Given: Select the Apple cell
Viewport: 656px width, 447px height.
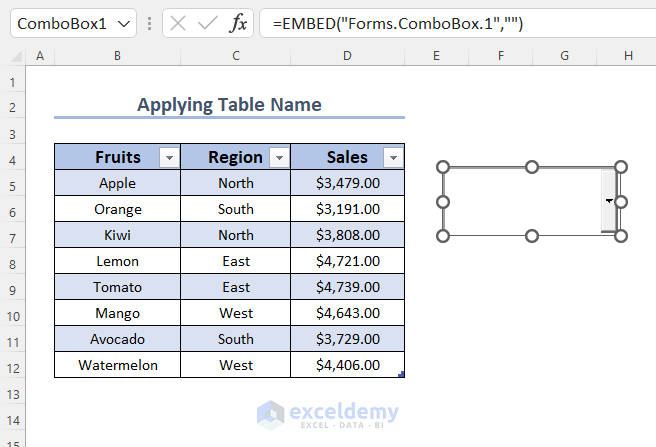Looking at the screenshot, I should pos(118,183).
